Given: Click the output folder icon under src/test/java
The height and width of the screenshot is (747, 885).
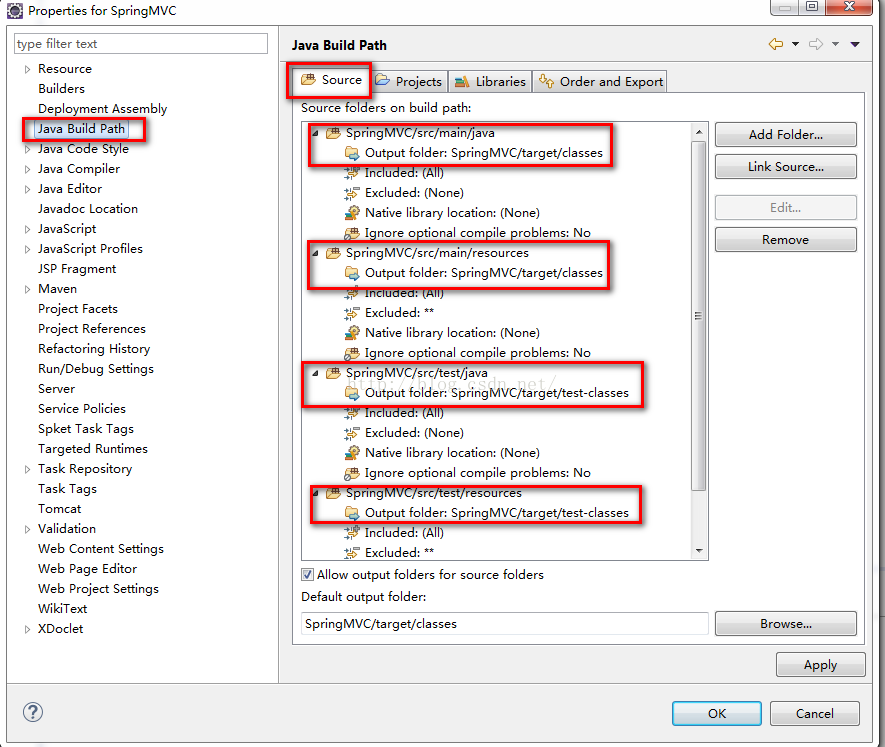Looking at the screenshot, I should pyautogui.click(x=352, y=393).
